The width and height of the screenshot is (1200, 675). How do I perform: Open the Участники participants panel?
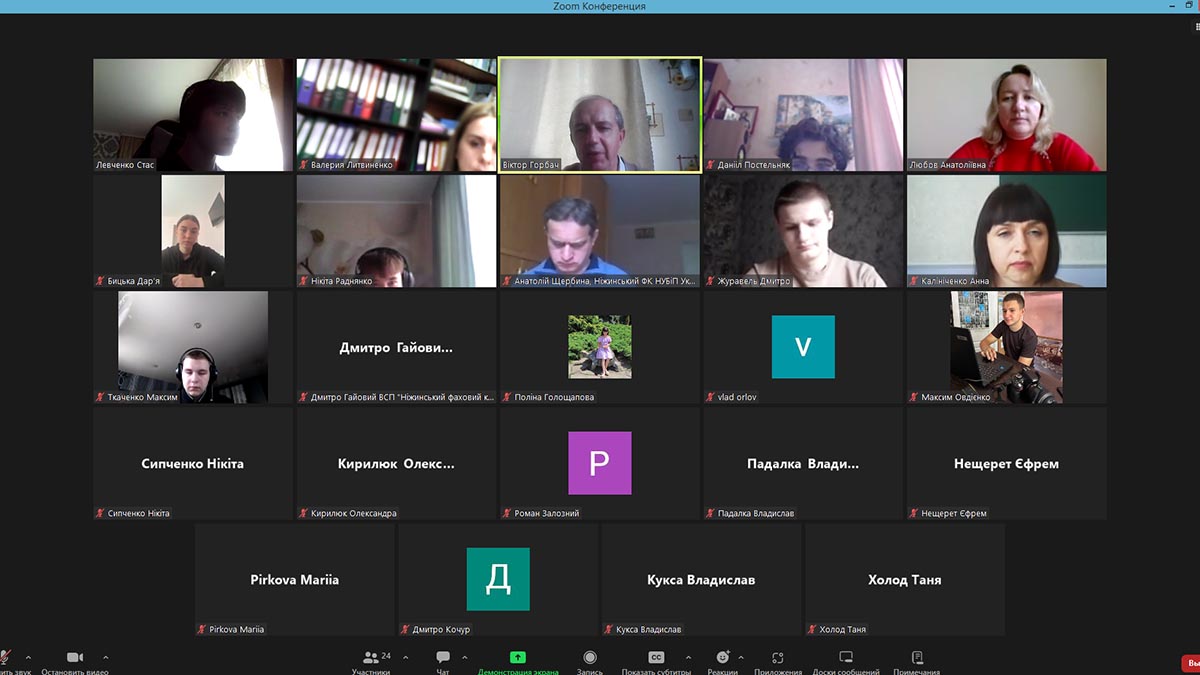tap(370, 657)
